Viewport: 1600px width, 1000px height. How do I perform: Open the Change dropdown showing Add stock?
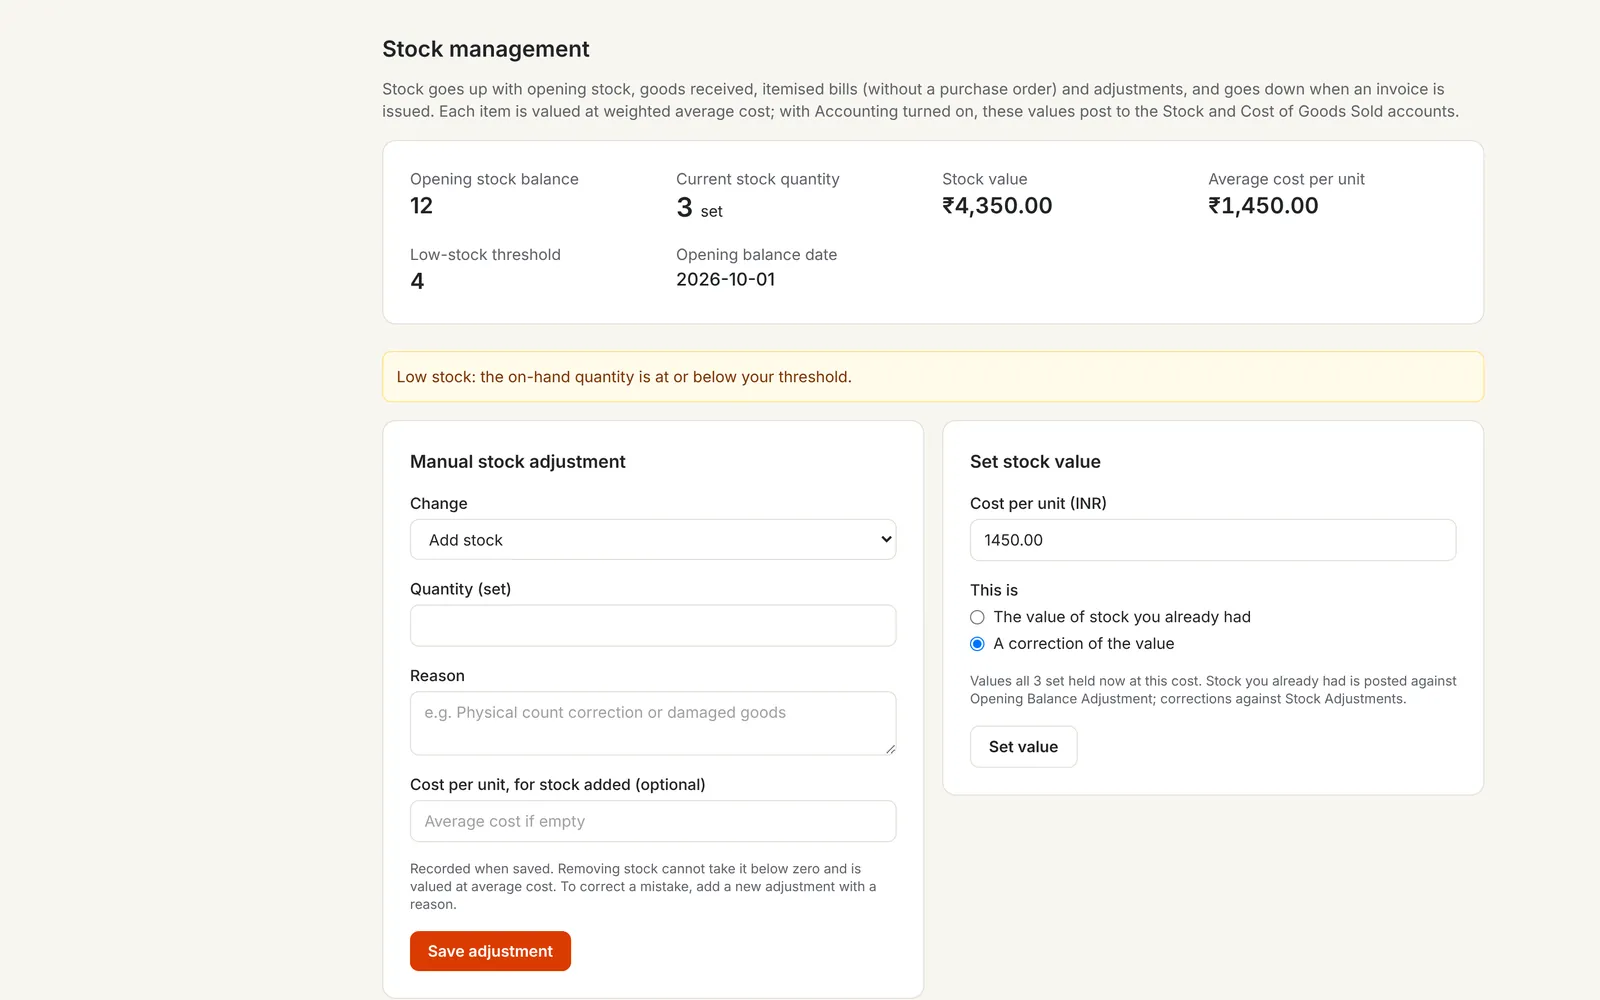653,539
